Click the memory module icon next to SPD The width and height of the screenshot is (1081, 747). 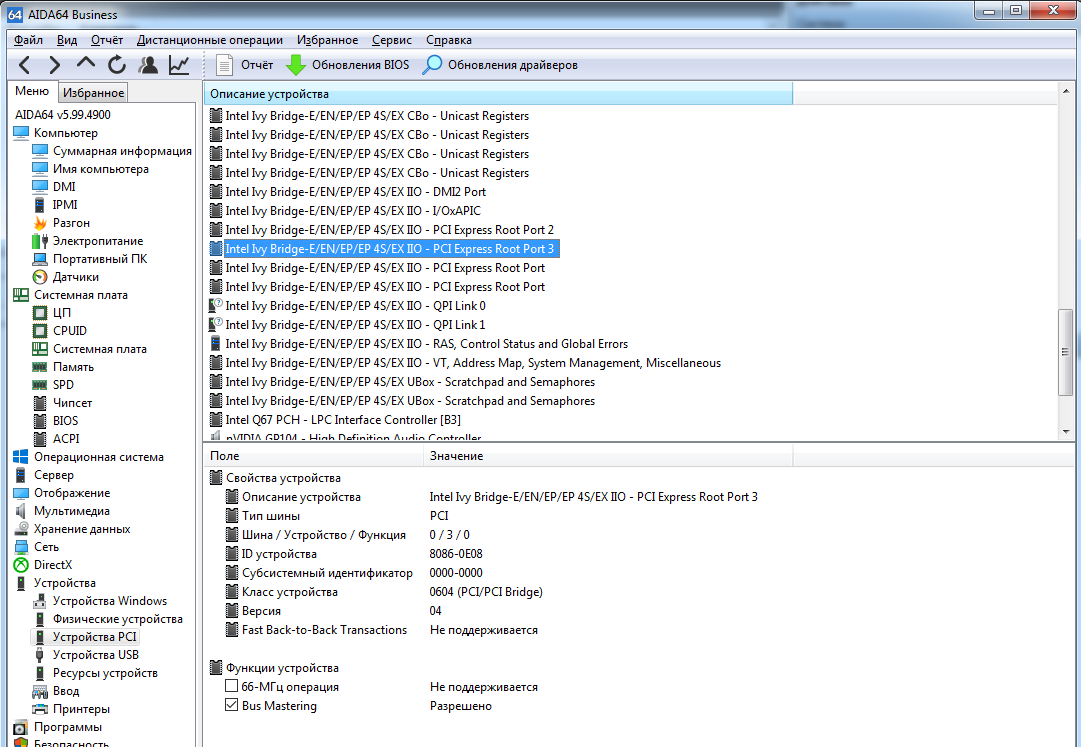click(40, 385)
